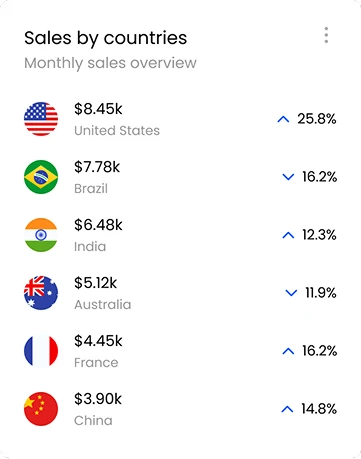Select the India flag icon
The image size is (361, 459).
(x=41, y=235)
